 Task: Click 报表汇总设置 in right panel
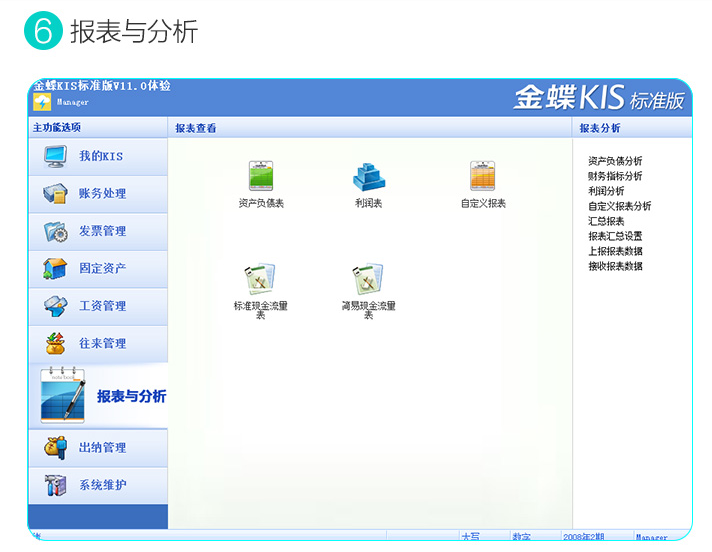click(x=615, y=236)
